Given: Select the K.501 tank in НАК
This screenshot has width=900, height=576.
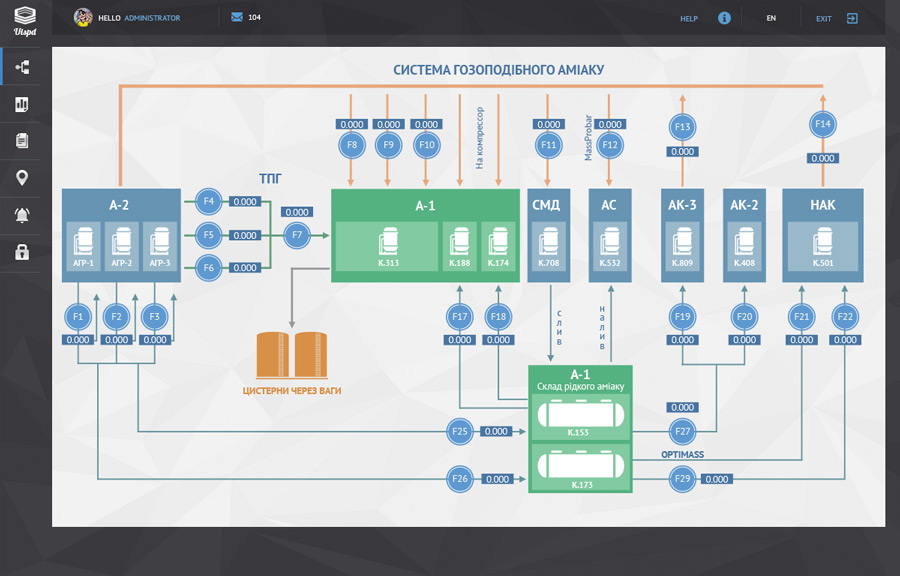Looking at the screenshot, I should pos(822,247).
